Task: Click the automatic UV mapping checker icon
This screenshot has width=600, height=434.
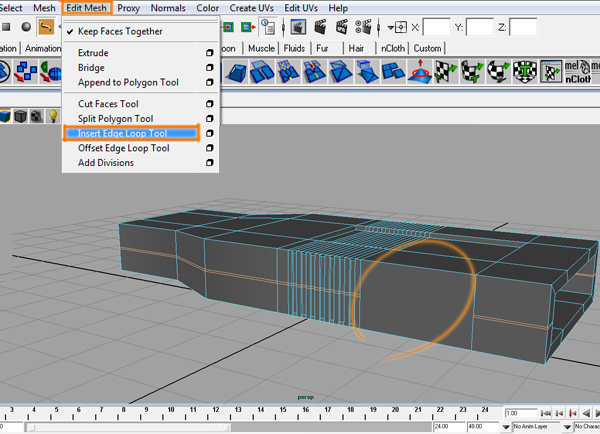Action: point(525,72)
